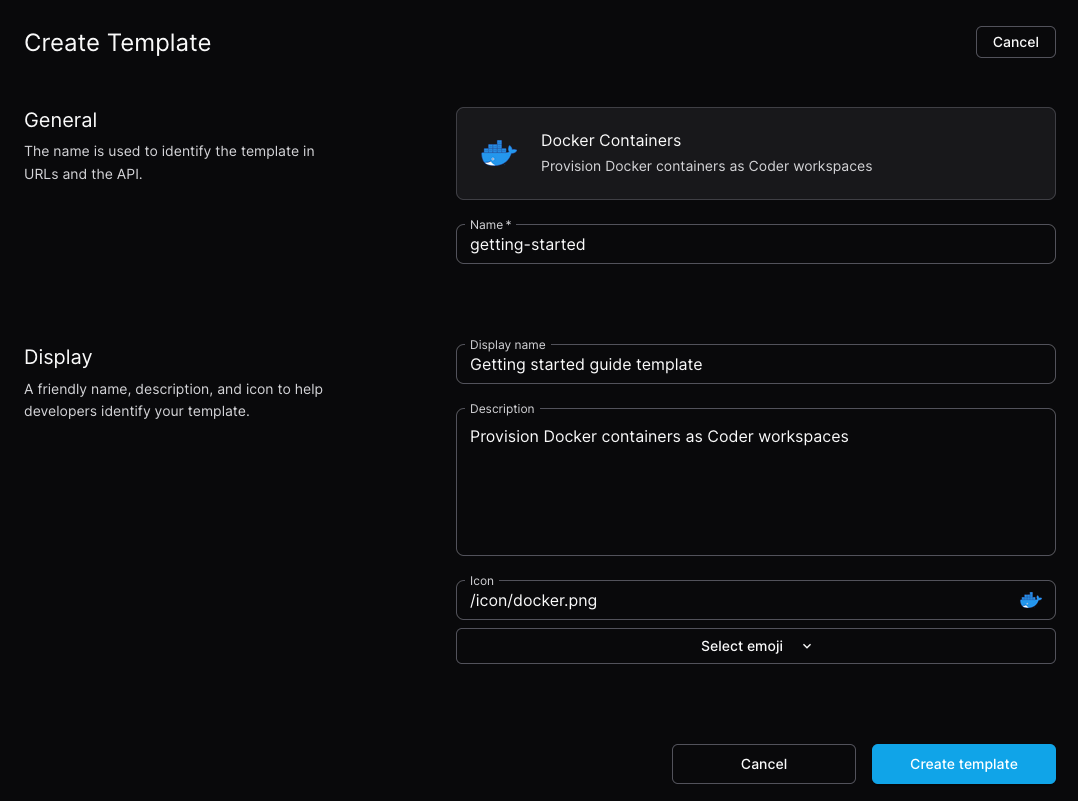Click the Docker whale logo in the template card
Image resolution: width=1078 pixels, height=801 pixels.
(498, 153)
